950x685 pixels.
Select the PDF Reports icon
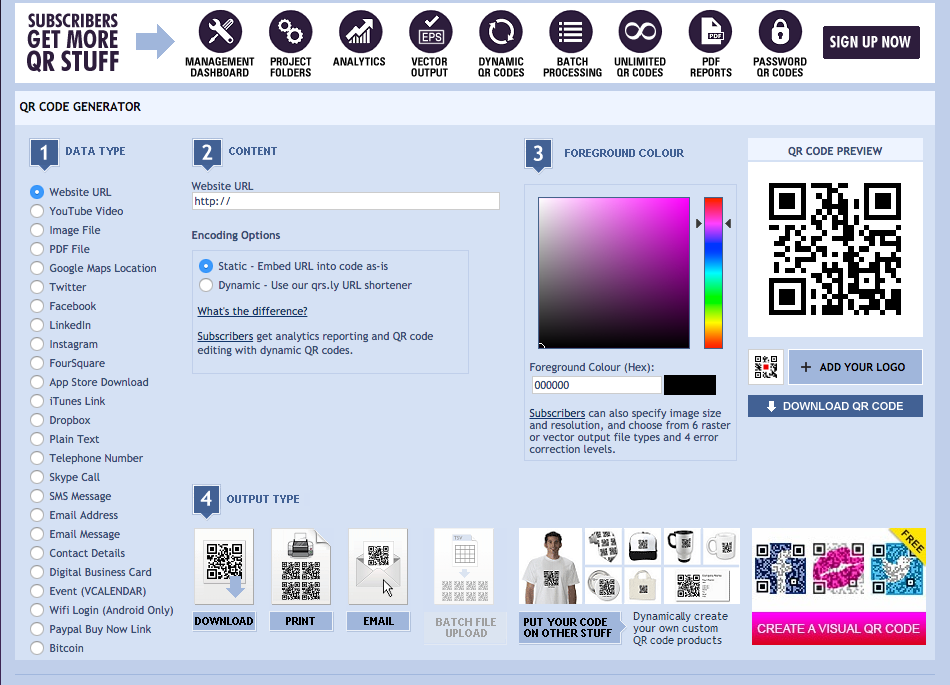(710, 31)
